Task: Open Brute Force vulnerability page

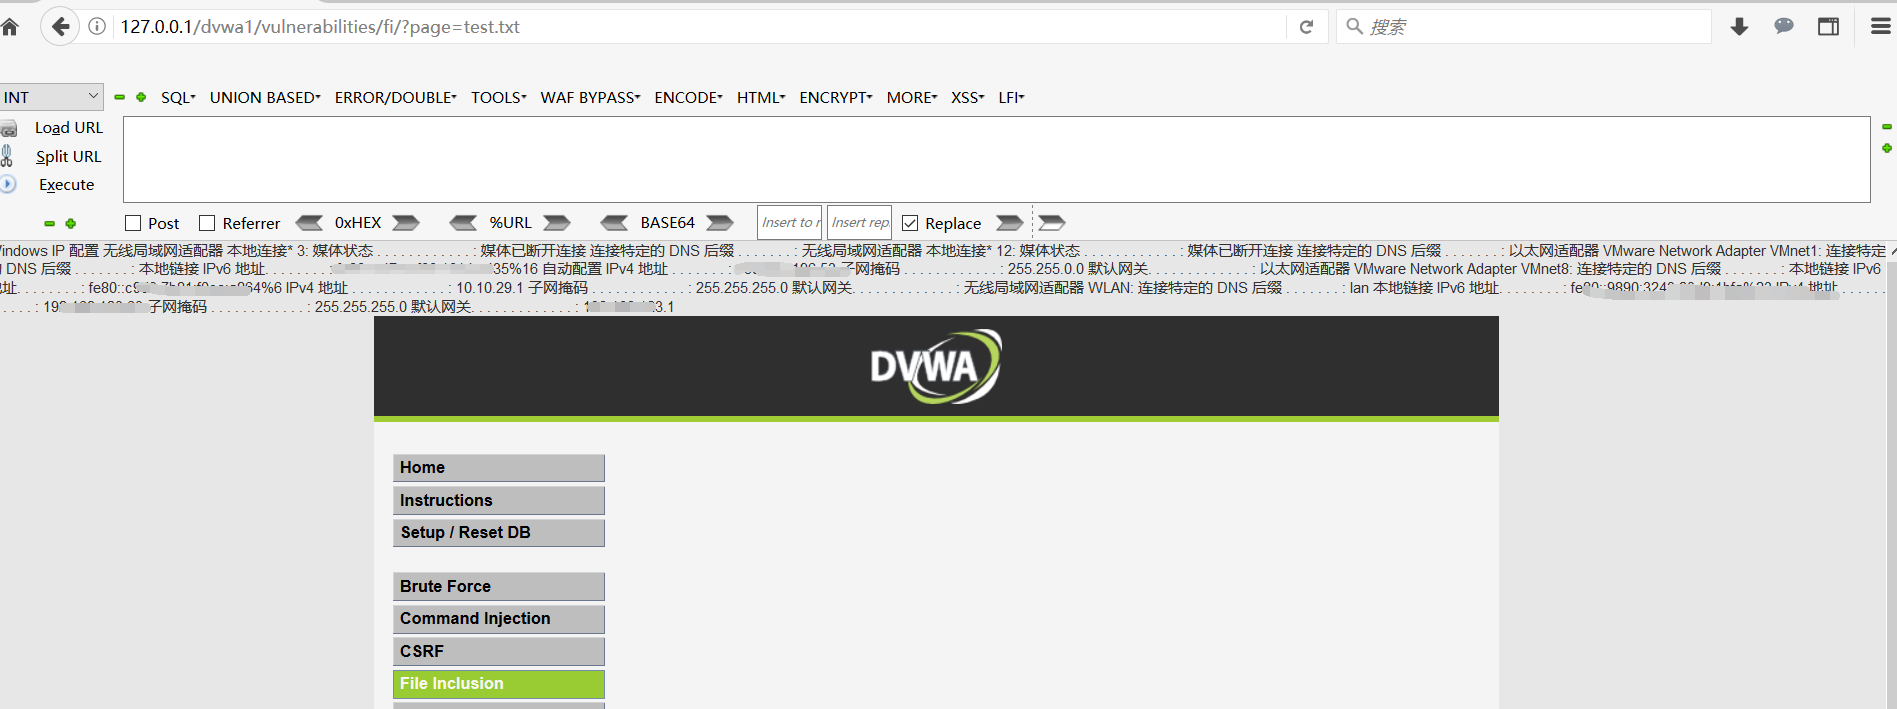Action: 499,586
